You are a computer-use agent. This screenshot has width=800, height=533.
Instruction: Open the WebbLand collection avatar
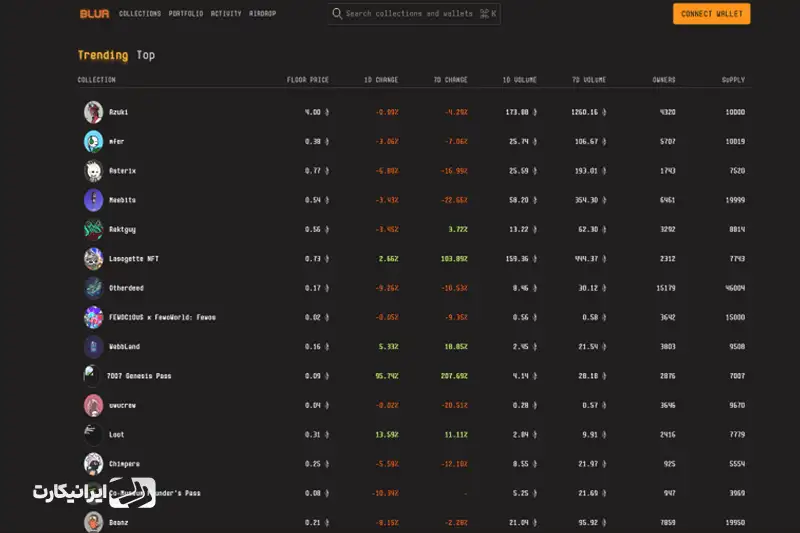(93, 347)
